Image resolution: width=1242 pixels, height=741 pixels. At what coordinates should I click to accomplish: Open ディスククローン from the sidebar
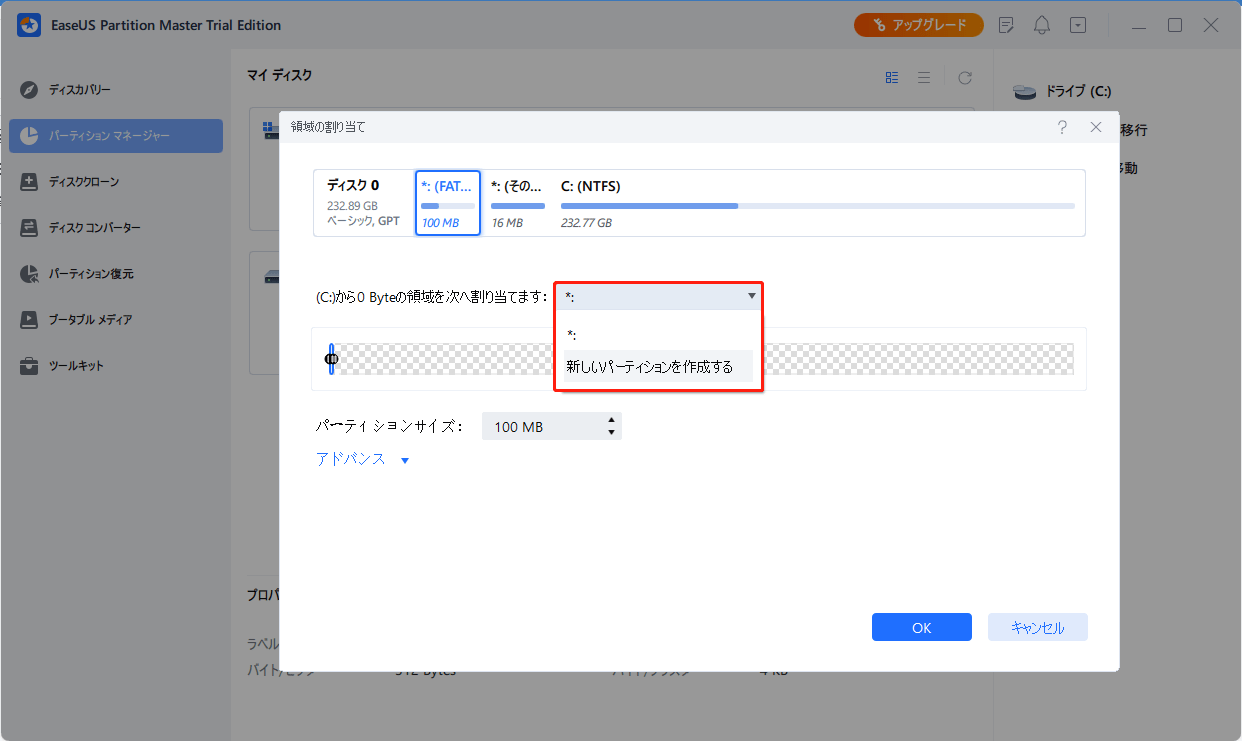pos(30,182)
